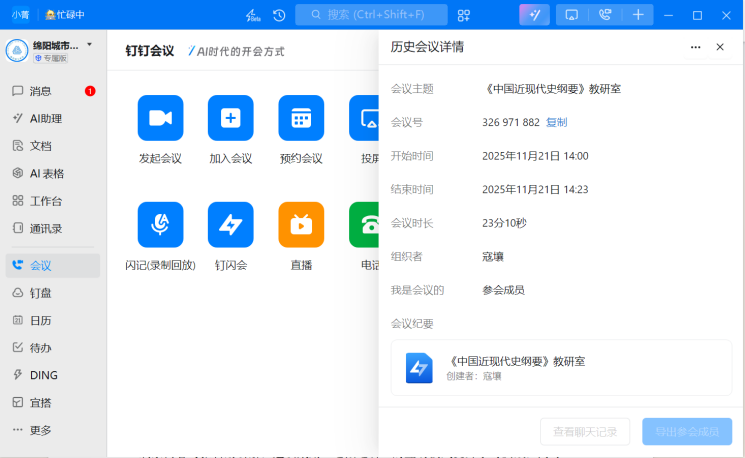Click the AI magic wand button
This screenshot has width=745, height=458.
(x=534, y=15)
